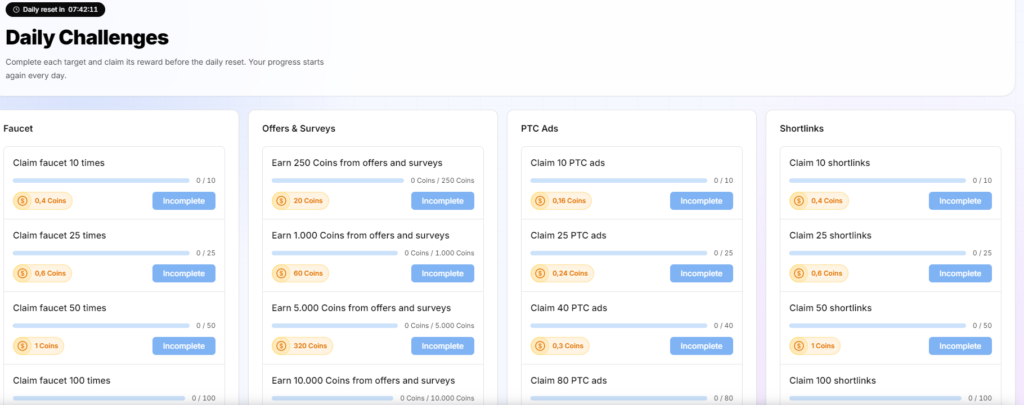Click the 0,6 Coins reward under Claim 25 shortlinks
Viewport: 1024px width, 405px height.
(819, 274)
